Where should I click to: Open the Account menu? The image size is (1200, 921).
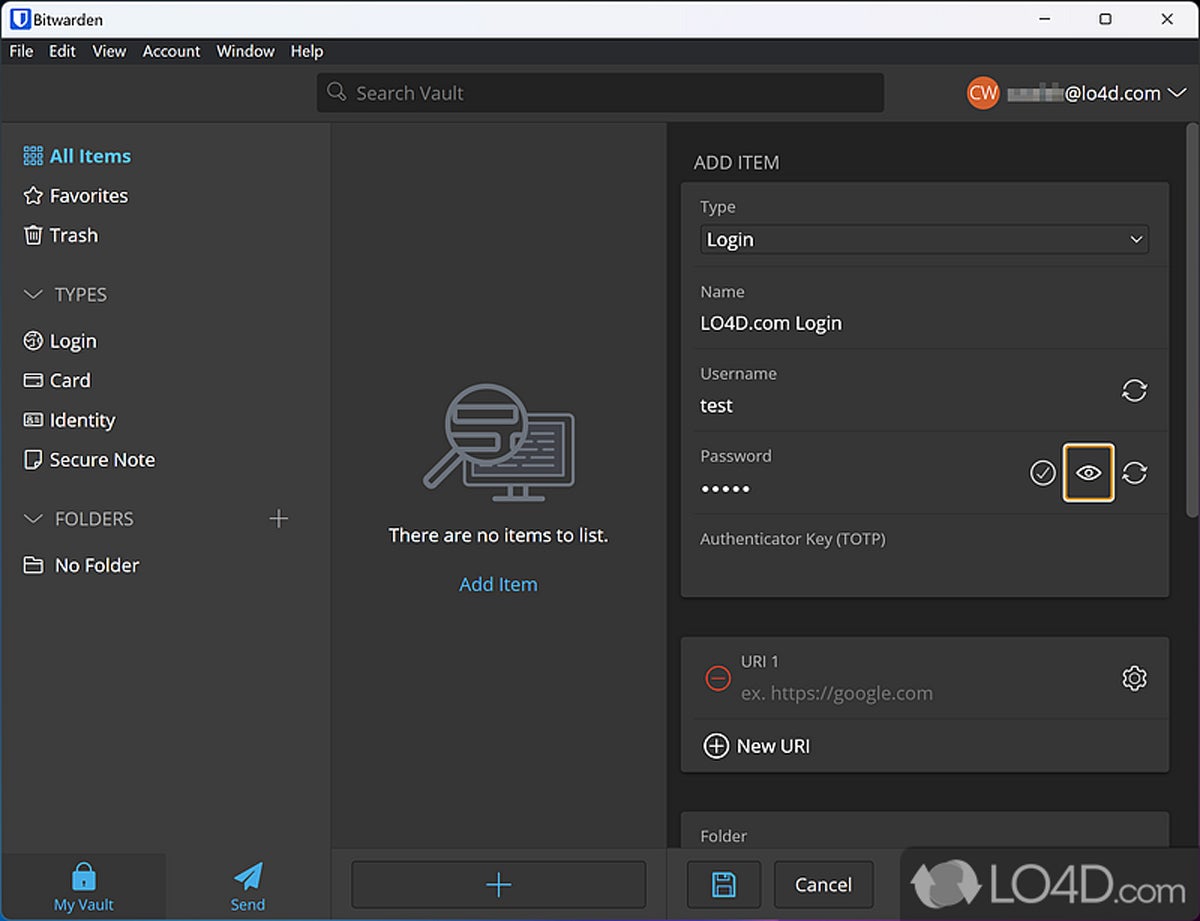pos(171,51)
